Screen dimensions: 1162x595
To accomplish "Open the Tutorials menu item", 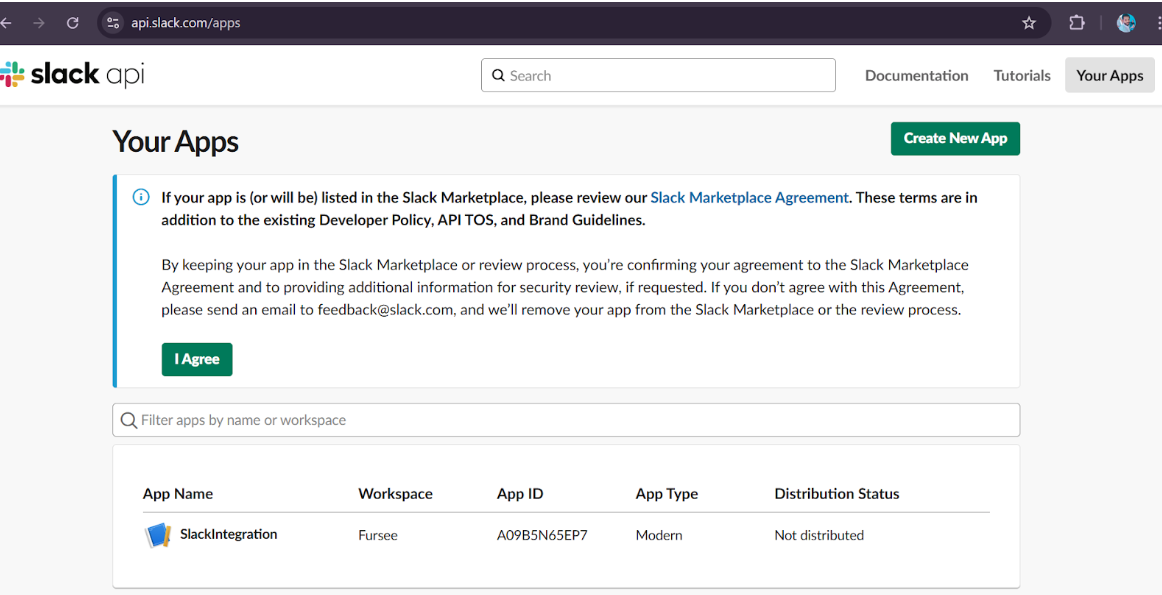I will [x=1022, y=76].
